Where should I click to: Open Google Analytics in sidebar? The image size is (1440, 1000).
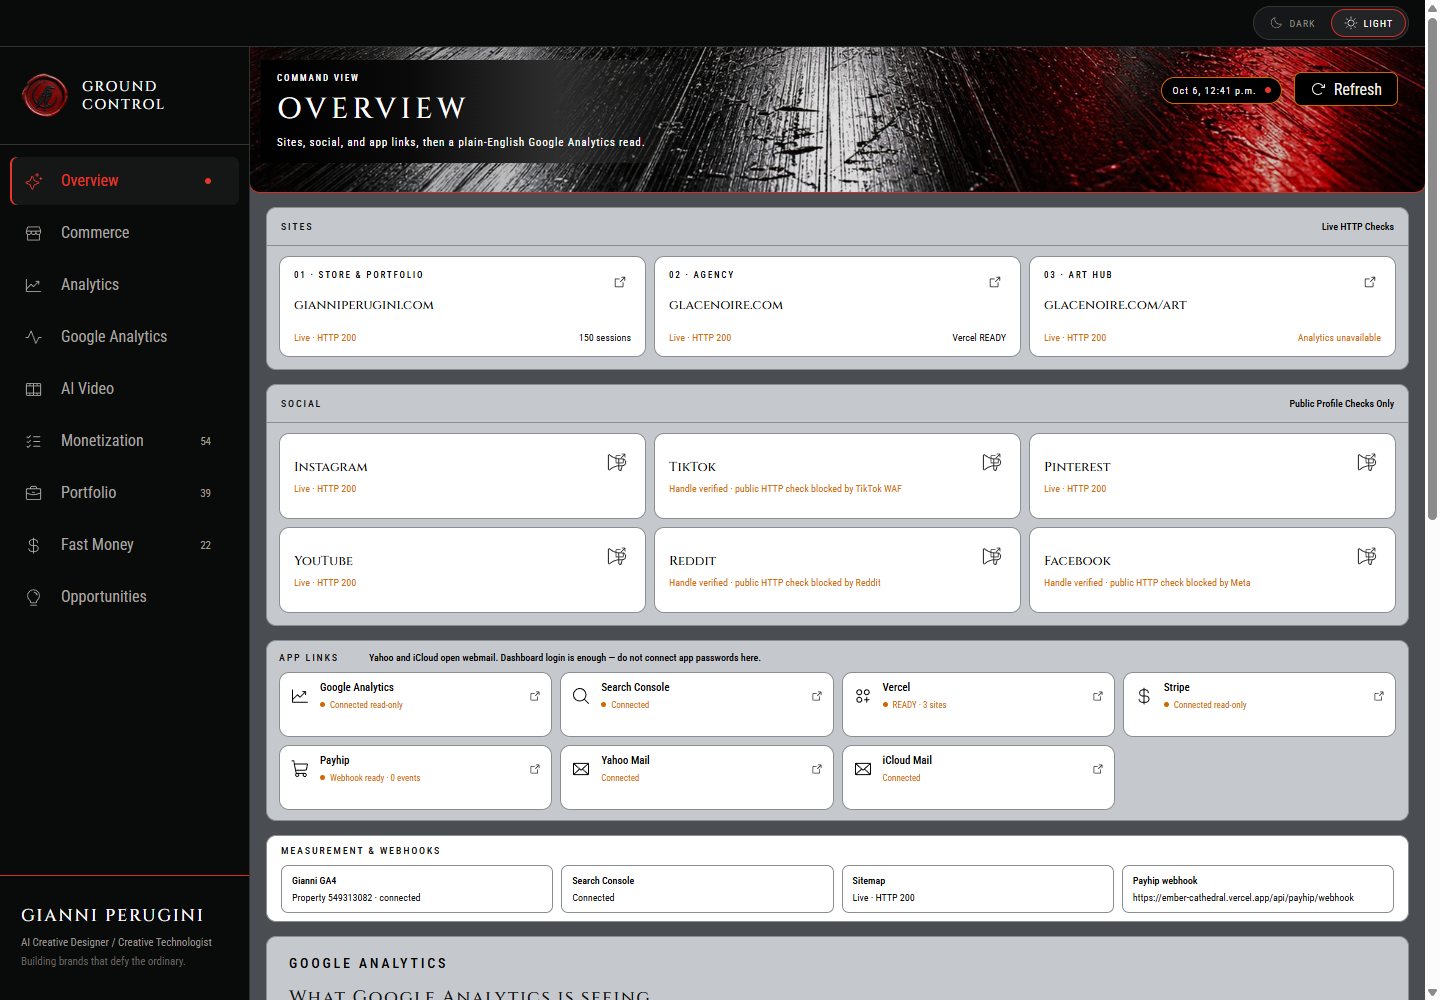point(125,337)
